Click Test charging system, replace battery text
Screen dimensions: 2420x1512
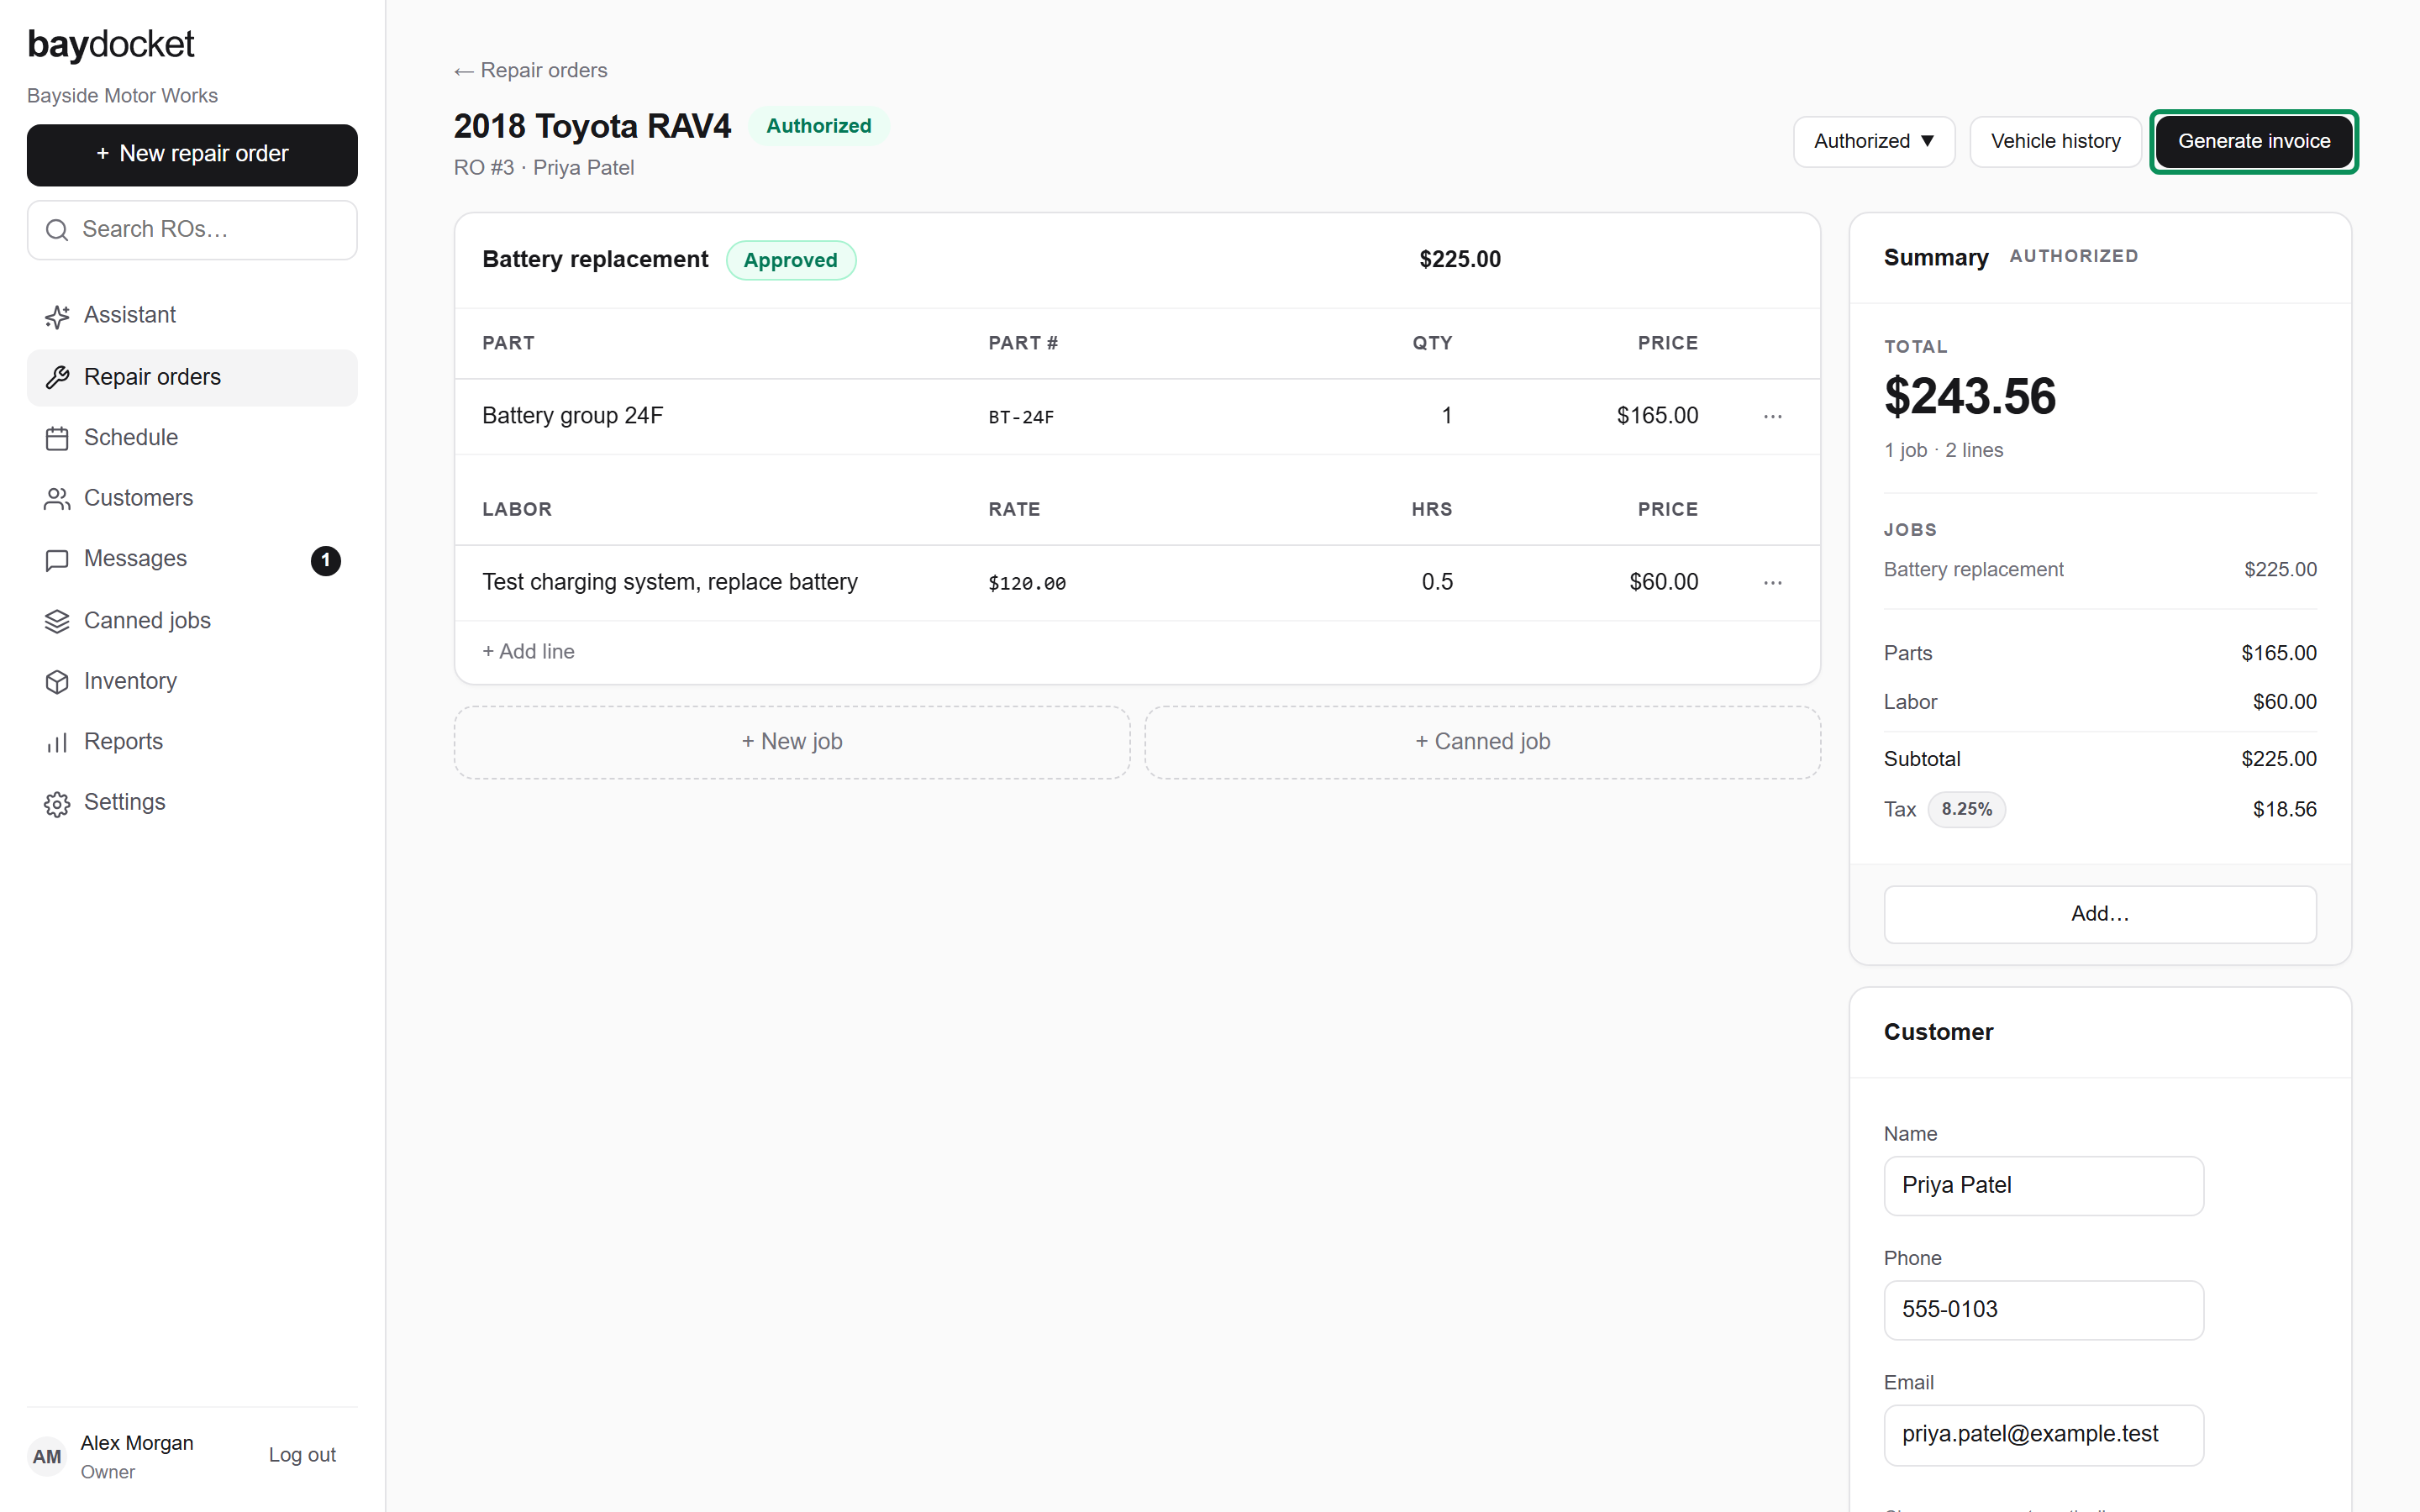pos(670,582)
